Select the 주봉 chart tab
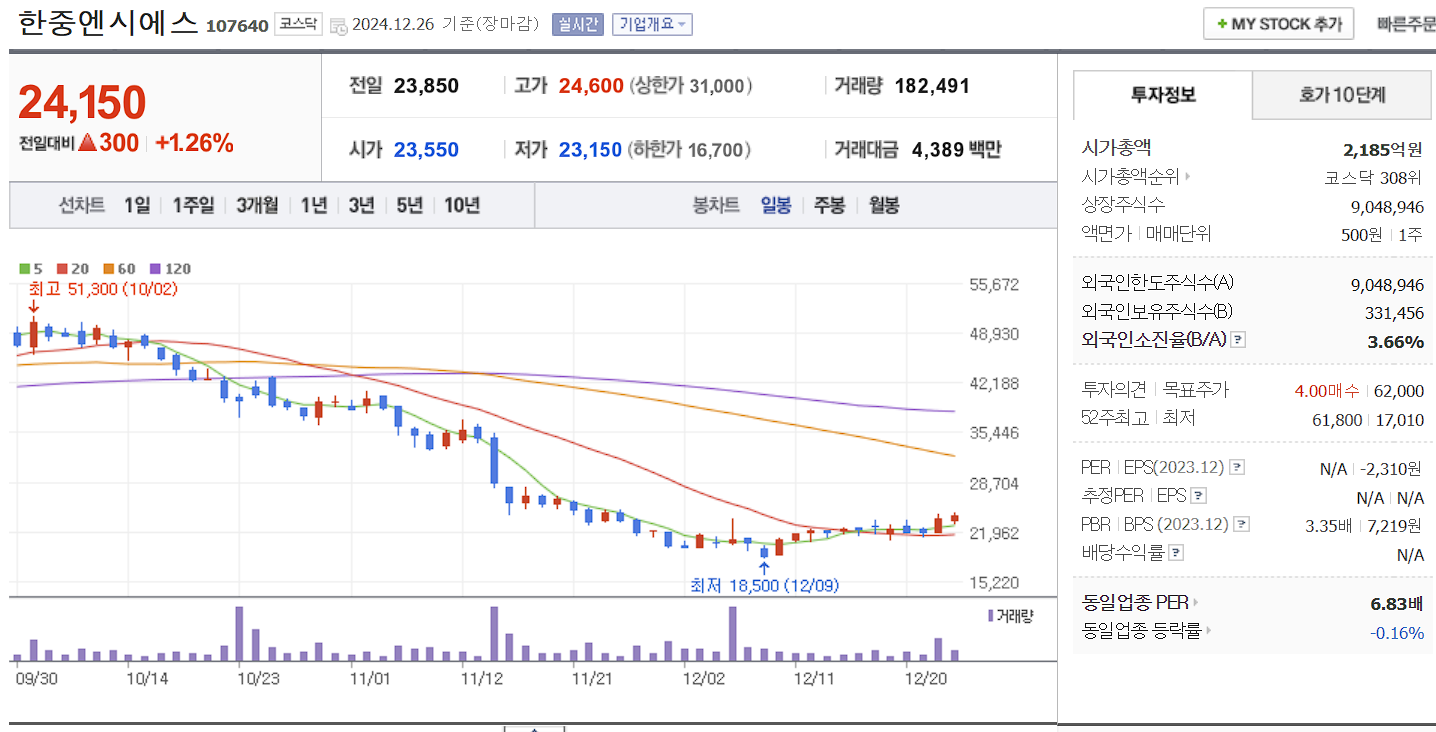The width and height of the screenshot is (1436, 732). (x=829, y=205)
